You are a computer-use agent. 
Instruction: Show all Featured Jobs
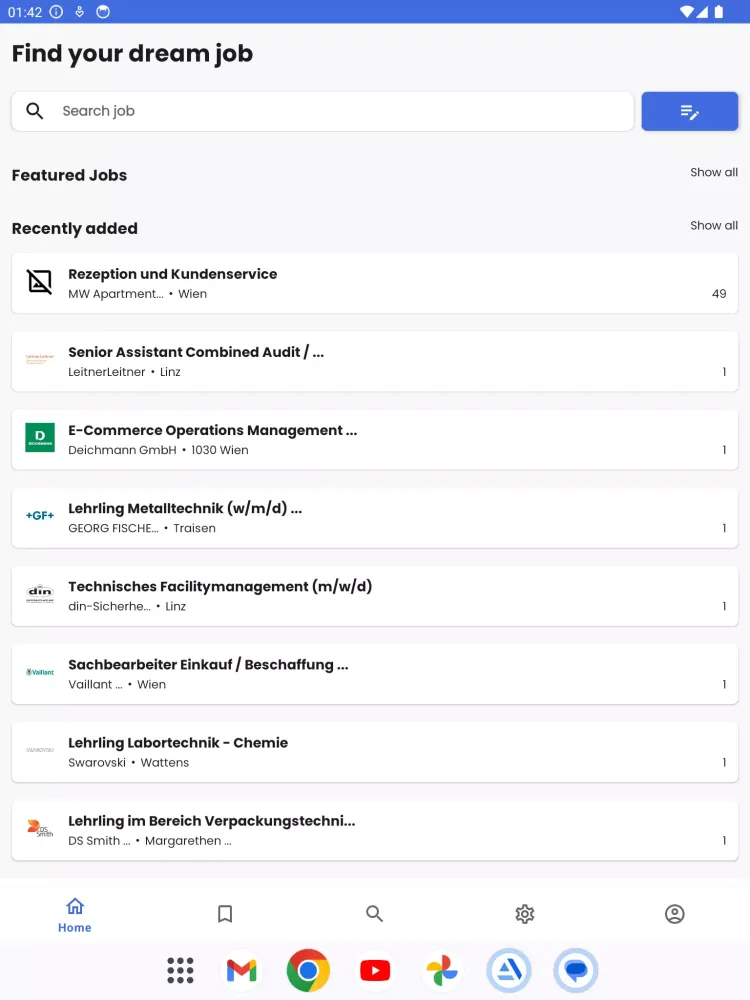(714, 172)
